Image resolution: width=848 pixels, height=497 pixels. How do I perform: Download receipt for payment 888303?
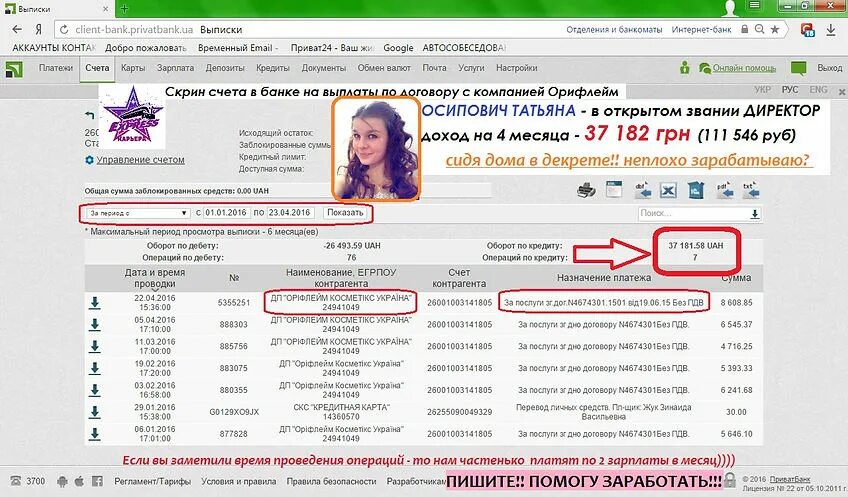(95, 324)
